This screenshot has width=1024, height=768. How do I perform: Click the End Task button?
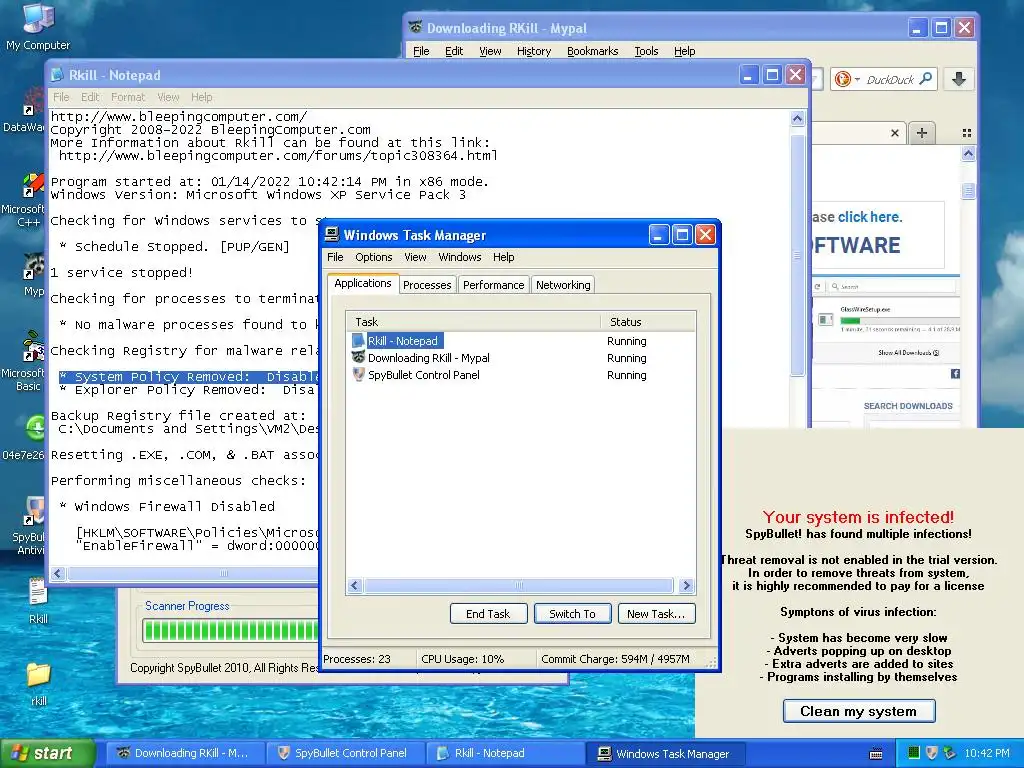(488, 614)
